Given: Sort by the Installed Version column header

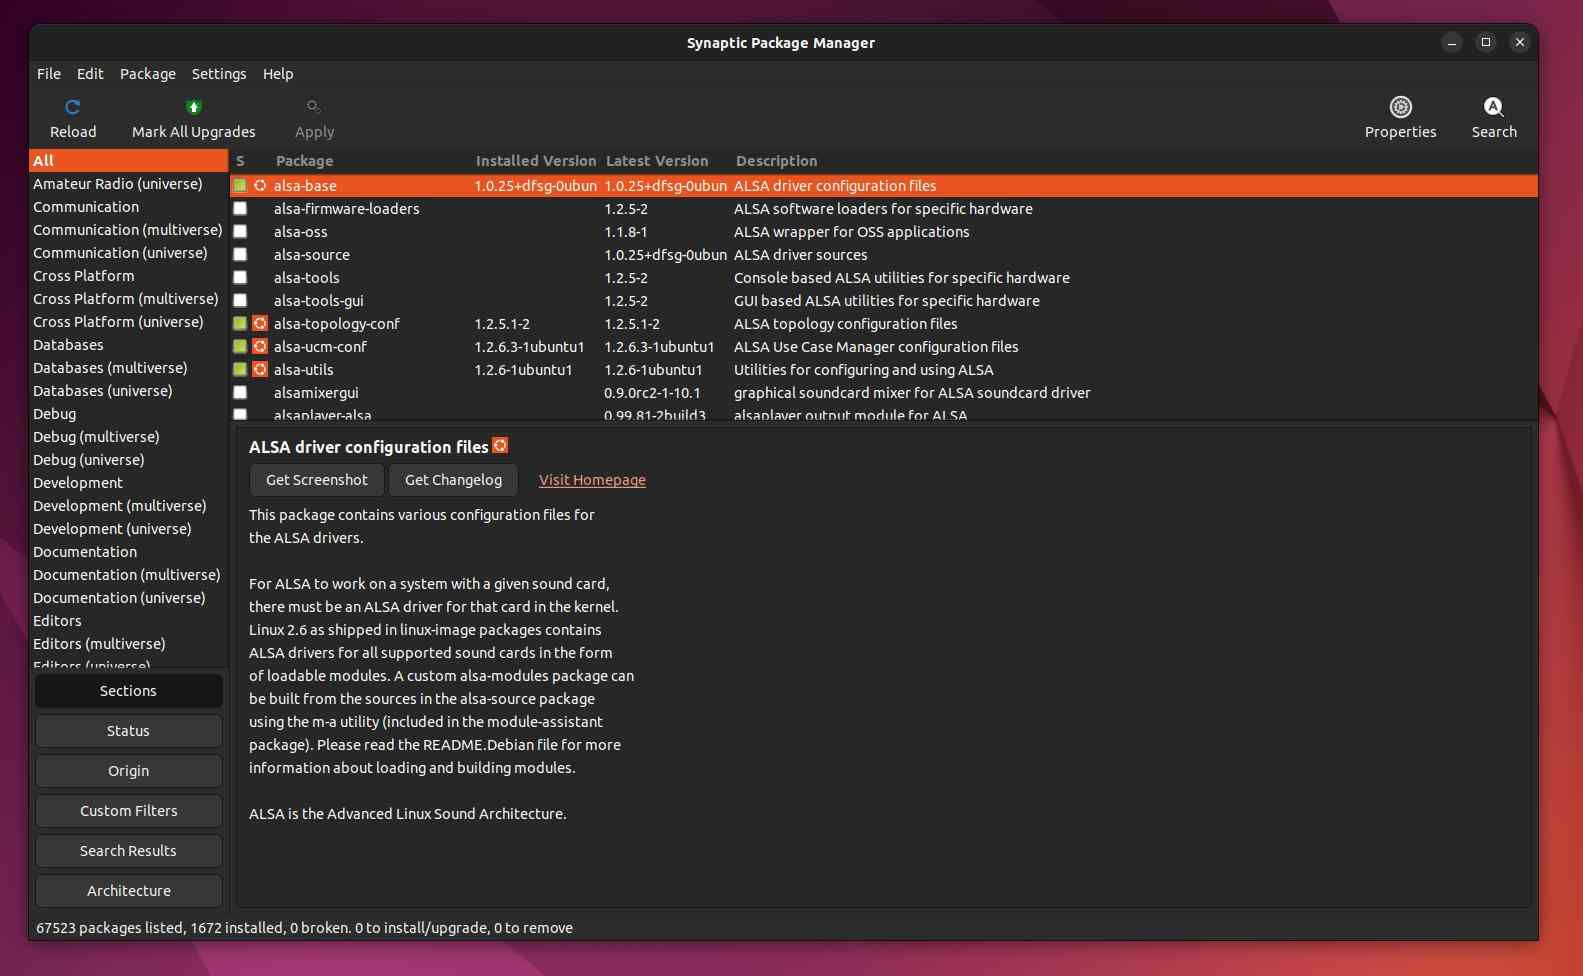Looking at the screenshot, I should (535, 161).
